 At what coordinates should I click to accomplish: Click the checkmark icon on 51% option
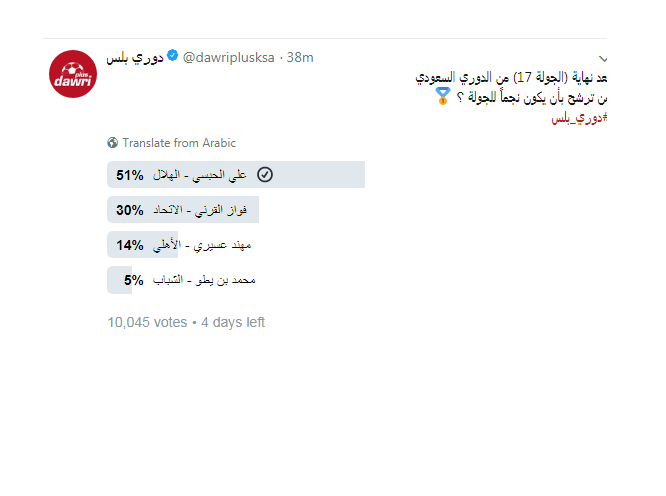[265, 175]
